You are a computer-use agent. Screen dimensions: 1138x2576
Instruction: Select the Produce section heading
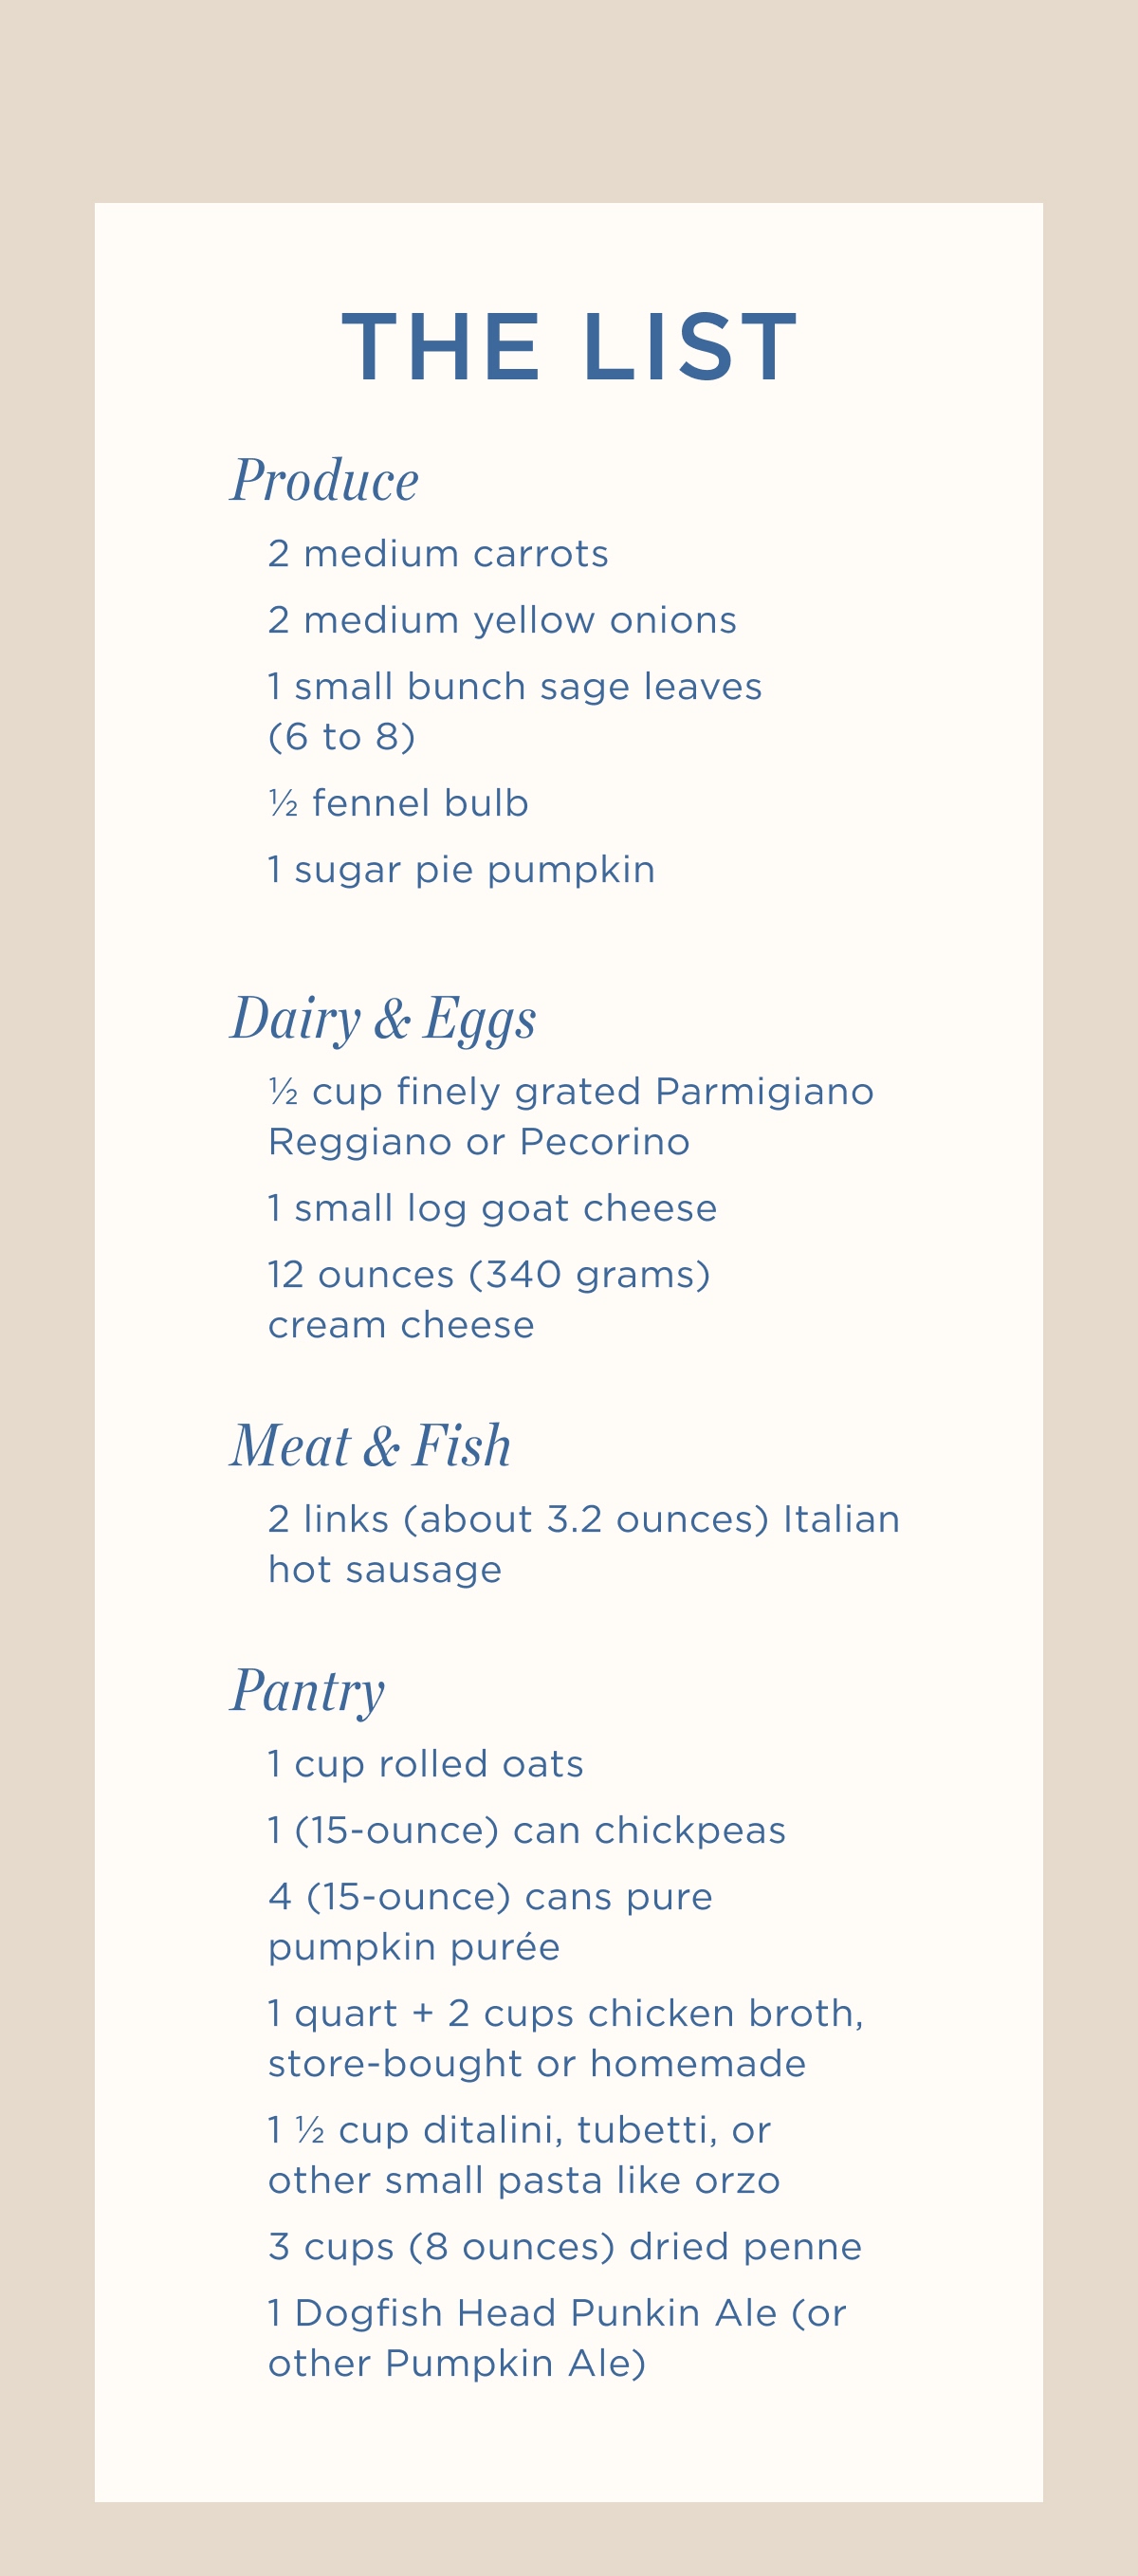pyautogui.click(x=325, y=479)
